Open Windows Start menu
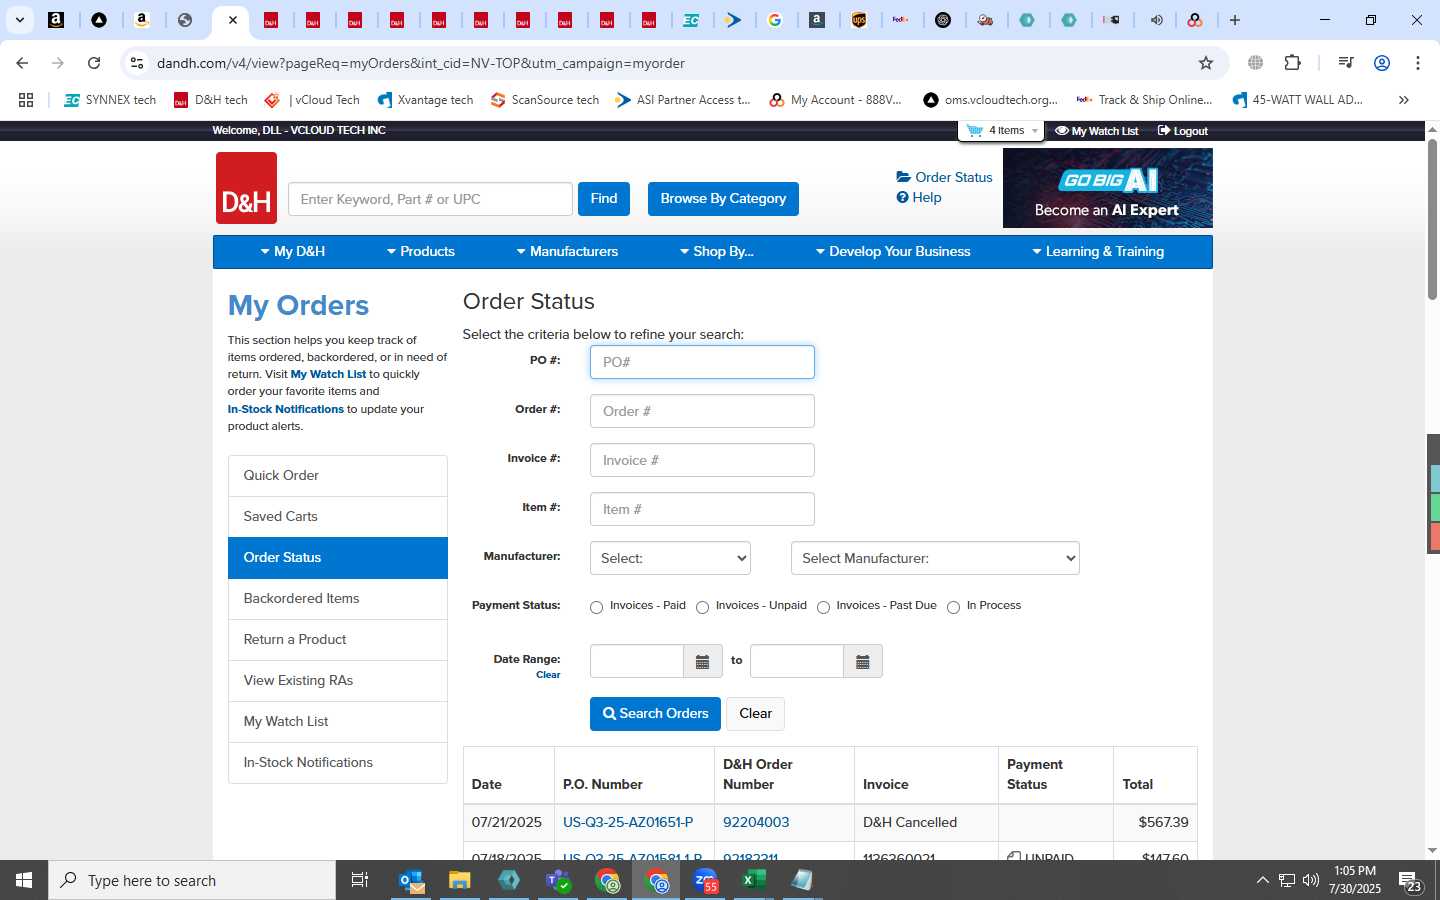Screen dimensions: 1440x900 (24, 880)
